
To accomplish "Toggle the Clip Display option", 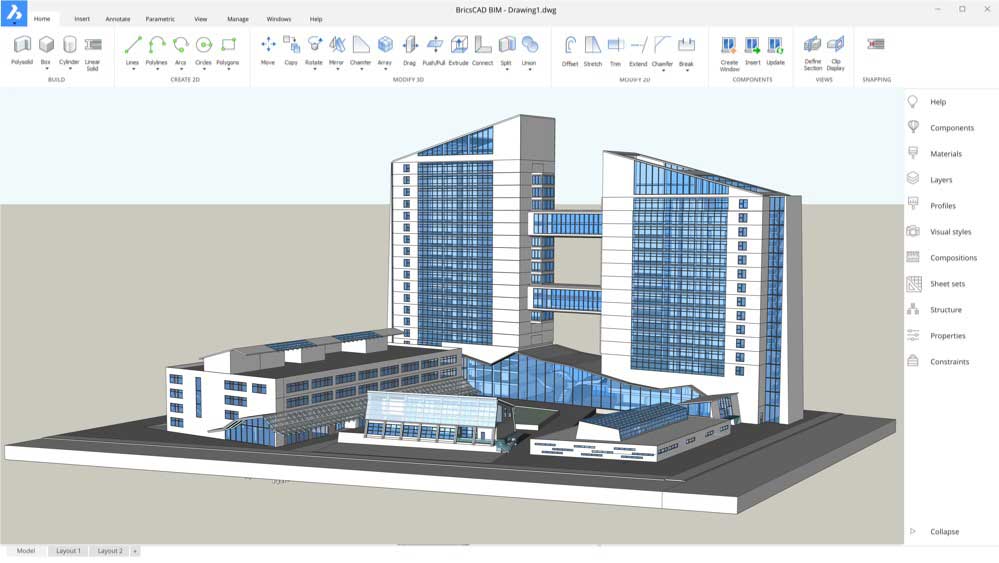I will 836,46.
